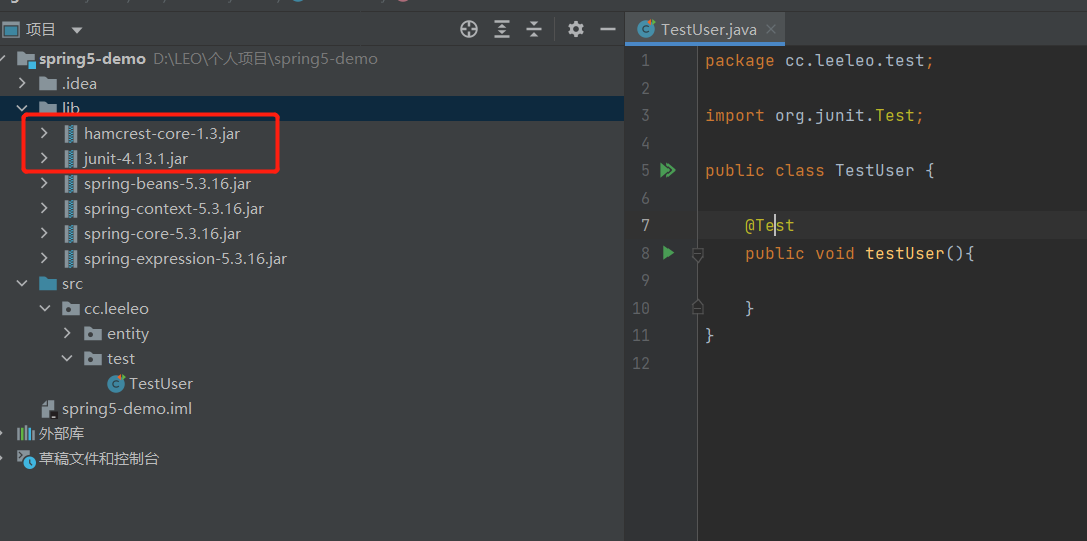This screenshot has height=541, width=1087.
Task: Expand the entity package
Action: [67, 334]
